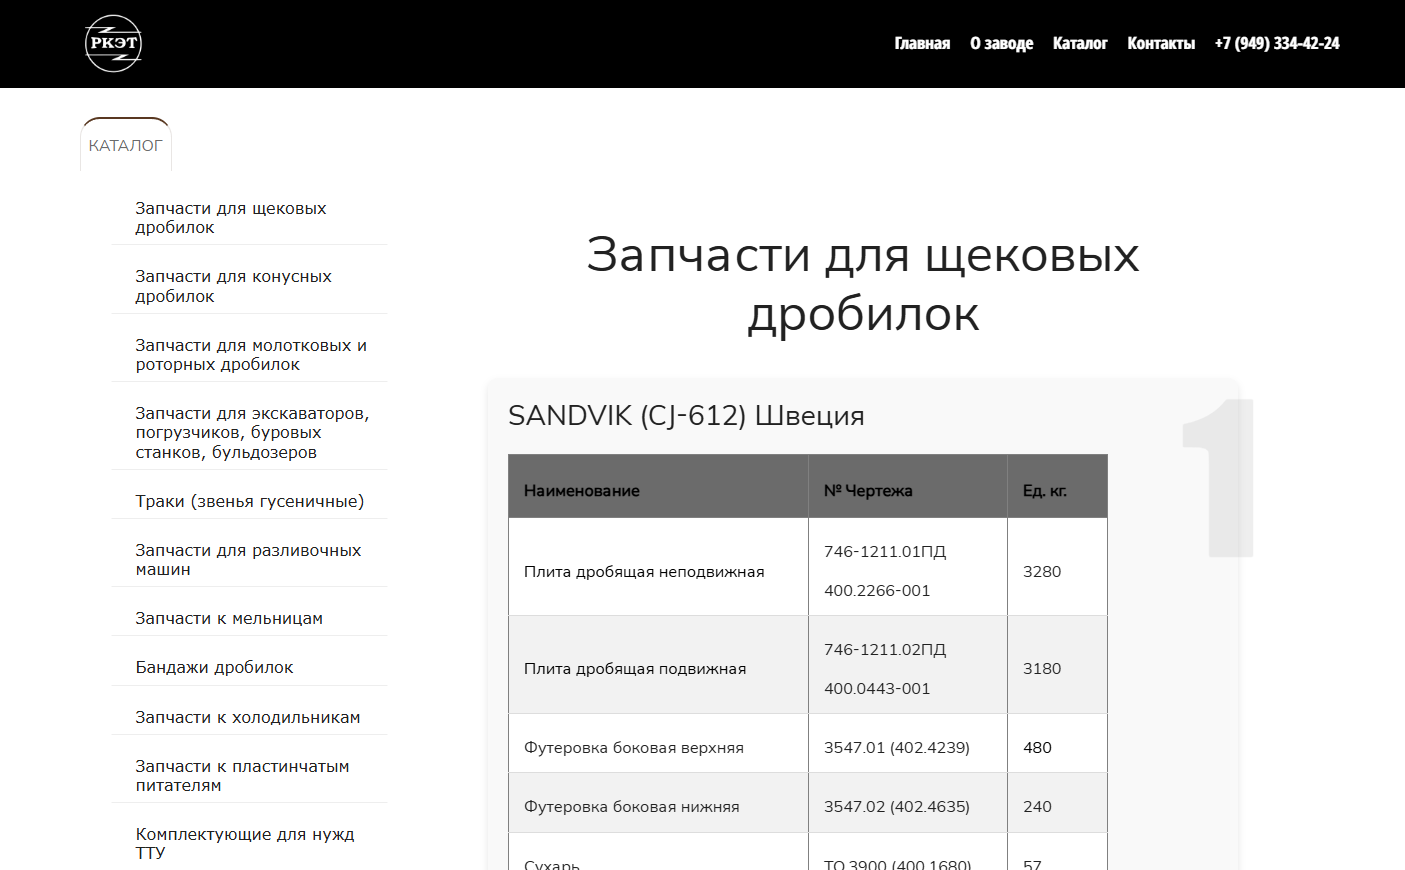Open Запчасти к холодильникам category

pos(248,717)
